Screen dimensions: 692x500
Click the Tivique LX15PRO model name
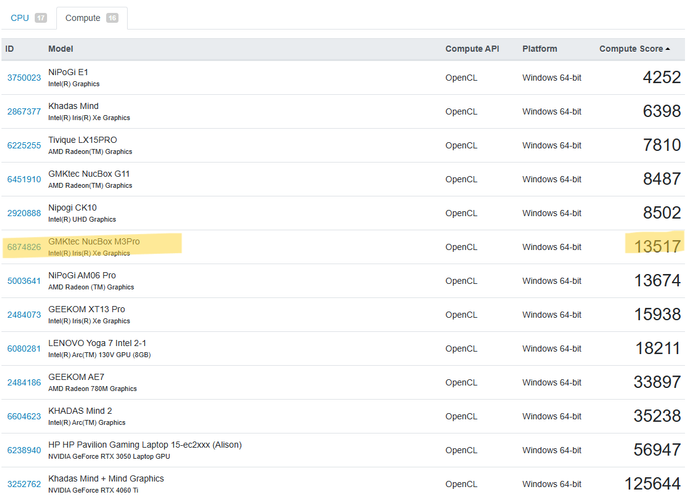83,140
